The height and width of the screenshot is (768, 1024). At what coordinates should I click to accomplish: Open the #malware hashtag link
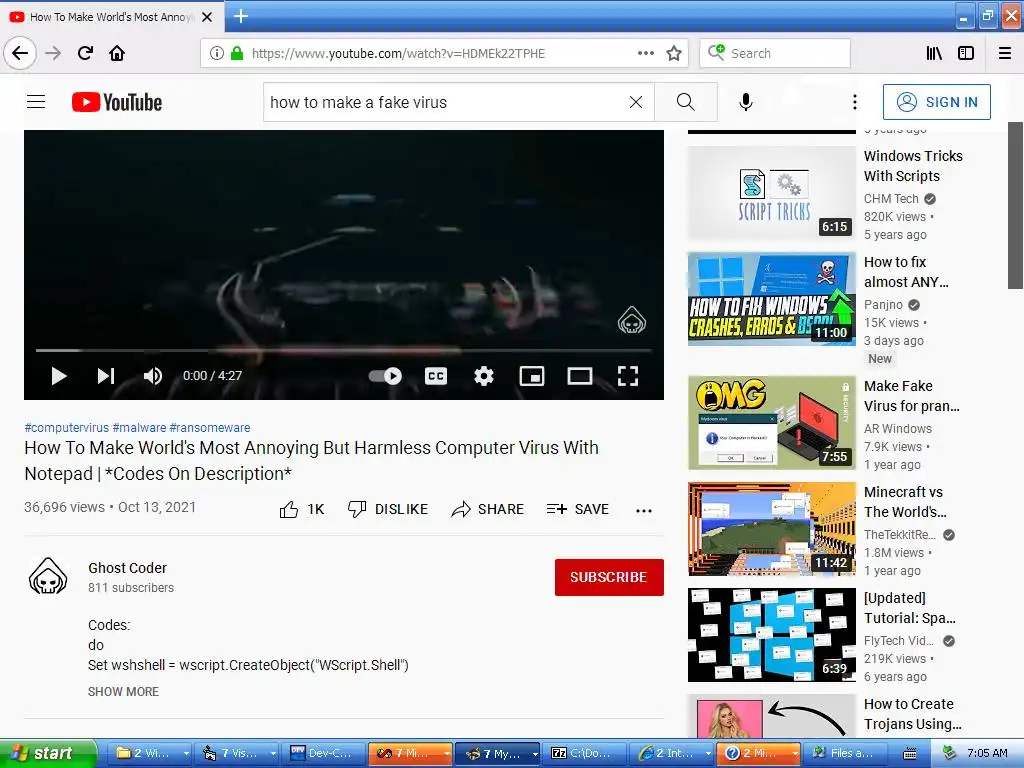click(x=139, y=428)
